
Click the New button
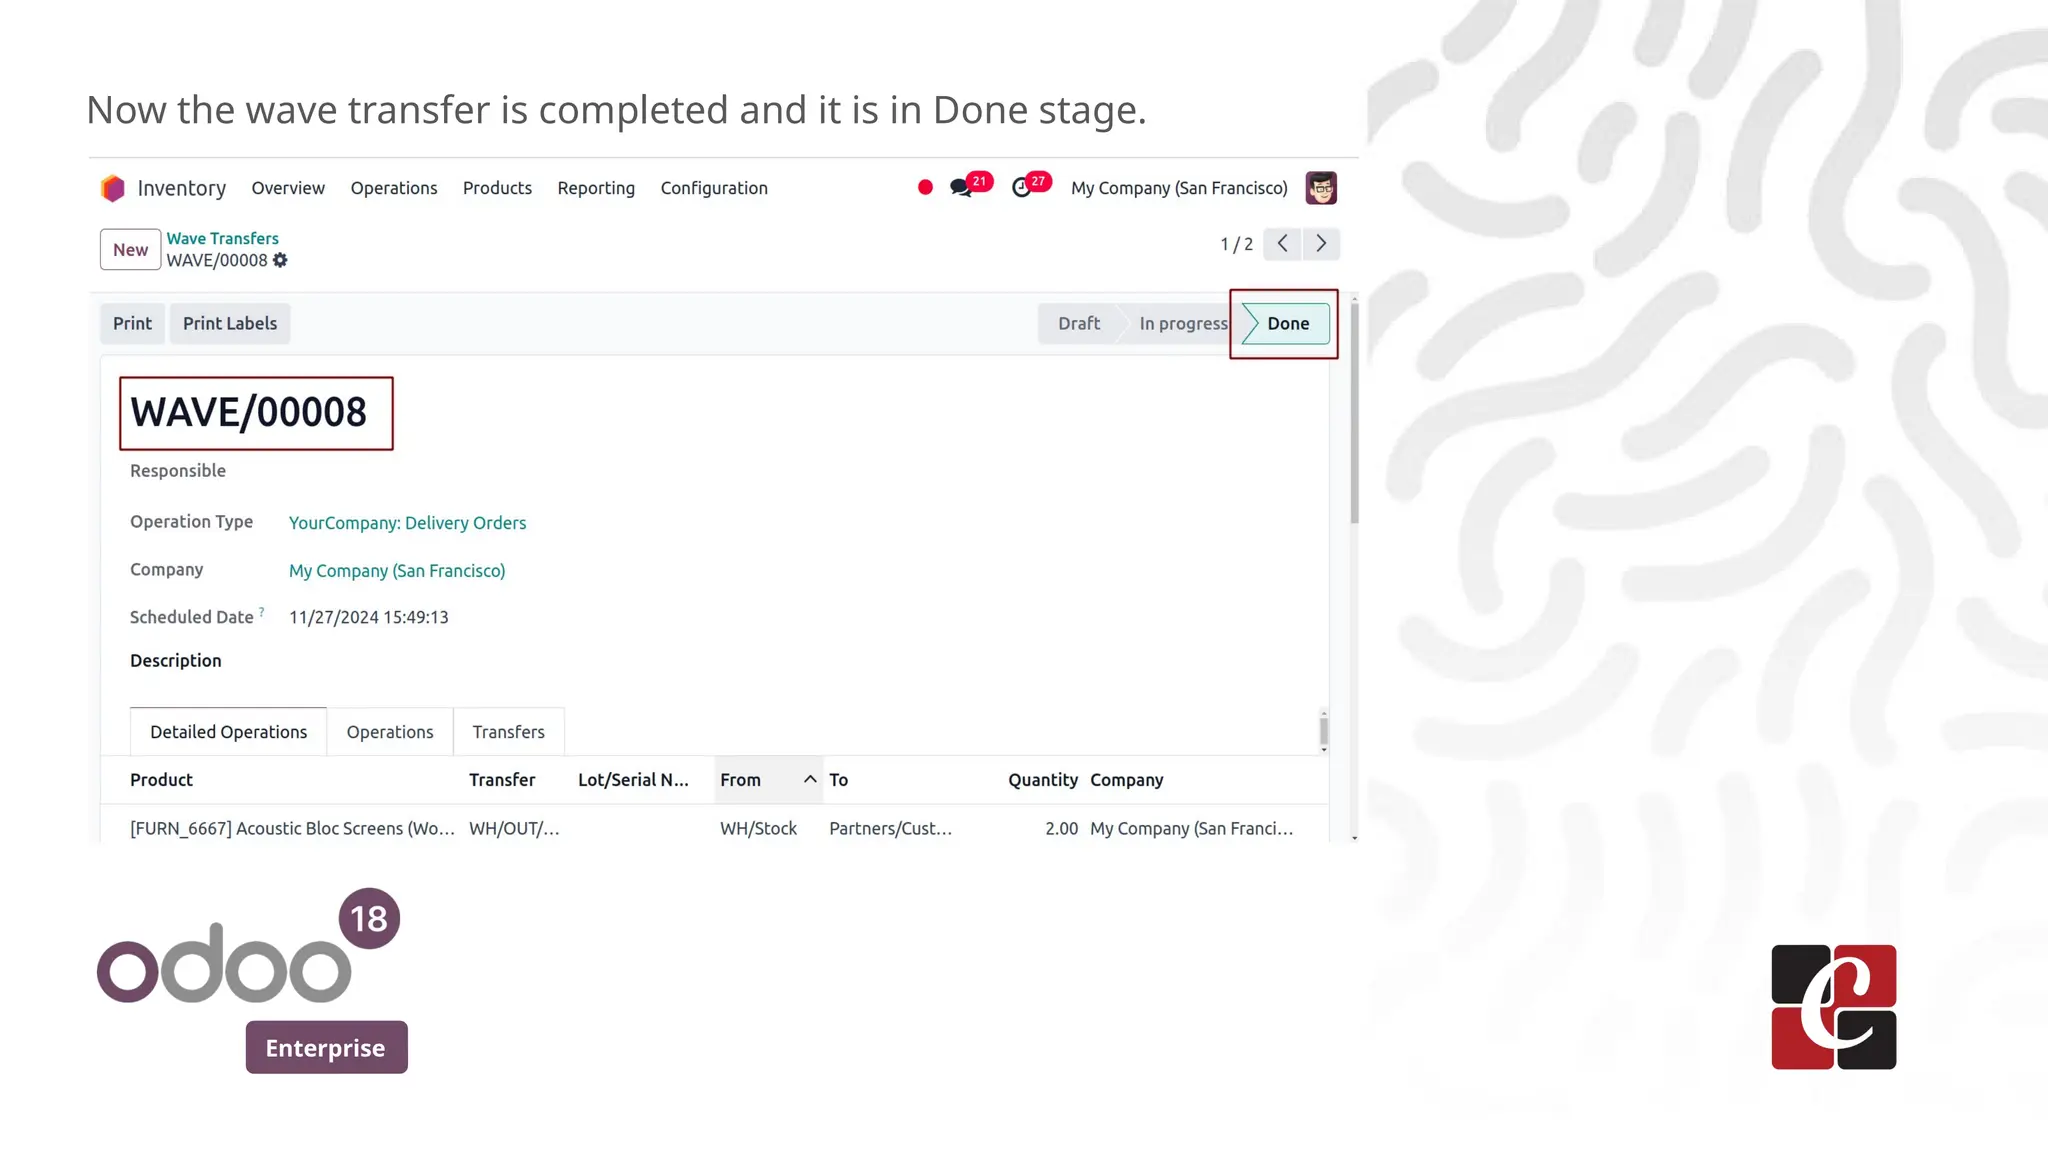point(130,250)
